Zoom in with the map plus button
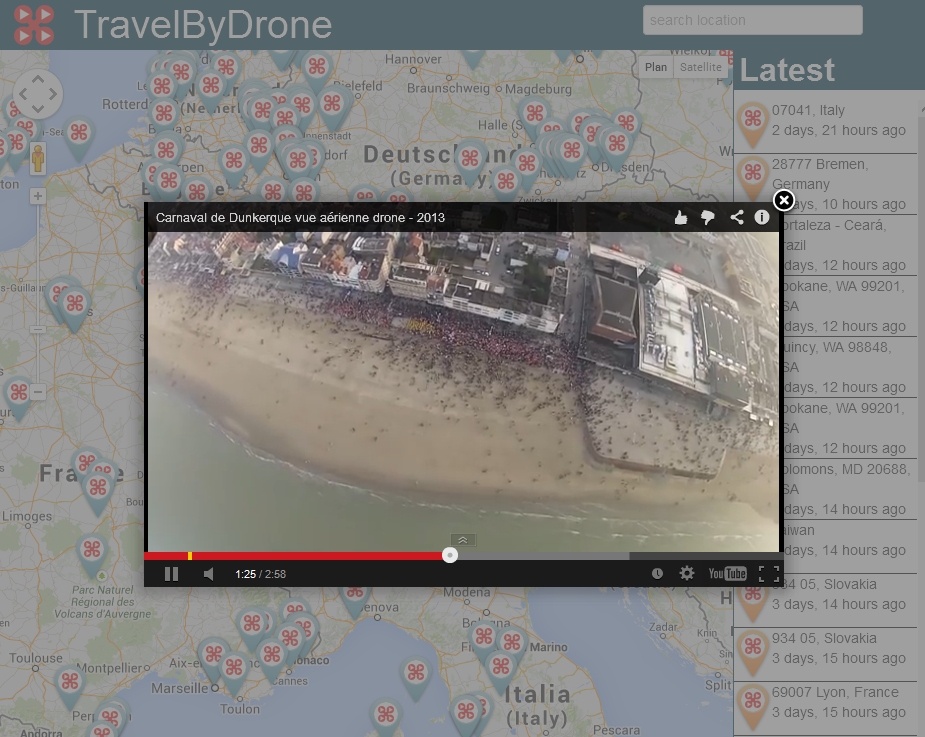925x737 pixels. tap(38, 196)
